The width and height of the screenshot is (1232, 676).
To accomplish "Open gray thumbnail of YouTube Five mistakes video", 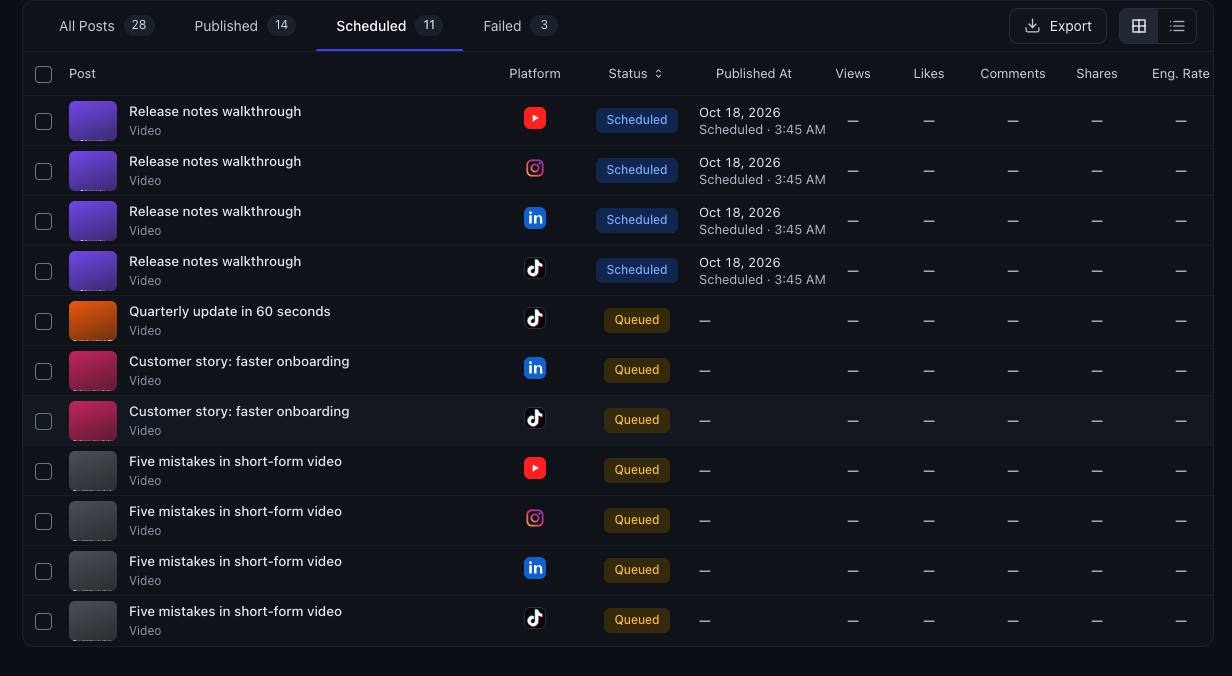I will pos(93,471).
